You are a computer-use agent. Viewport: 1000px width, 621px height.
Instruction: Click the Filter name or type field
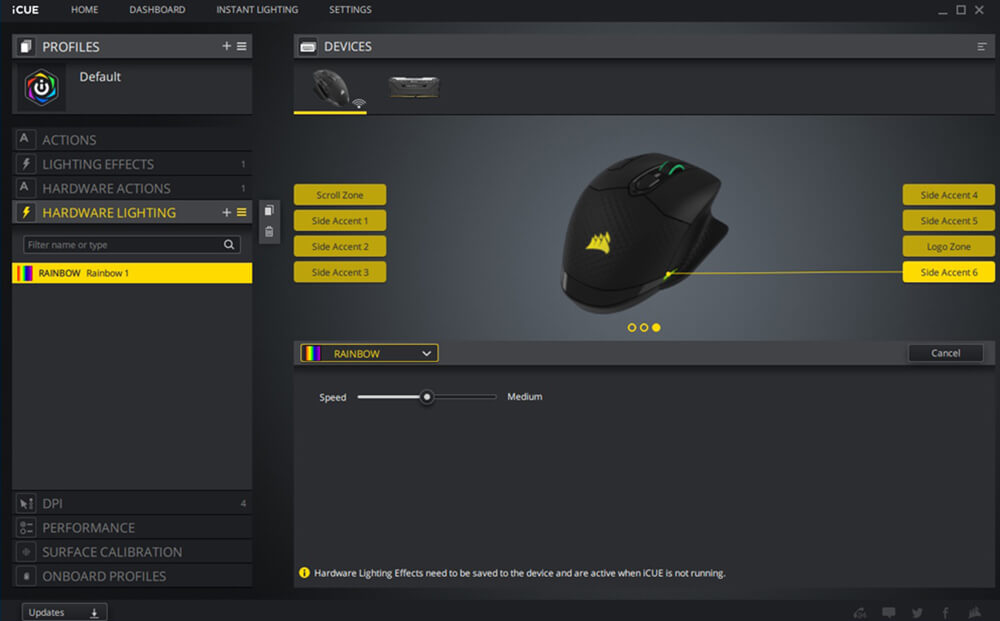click(x=122, y=245)
